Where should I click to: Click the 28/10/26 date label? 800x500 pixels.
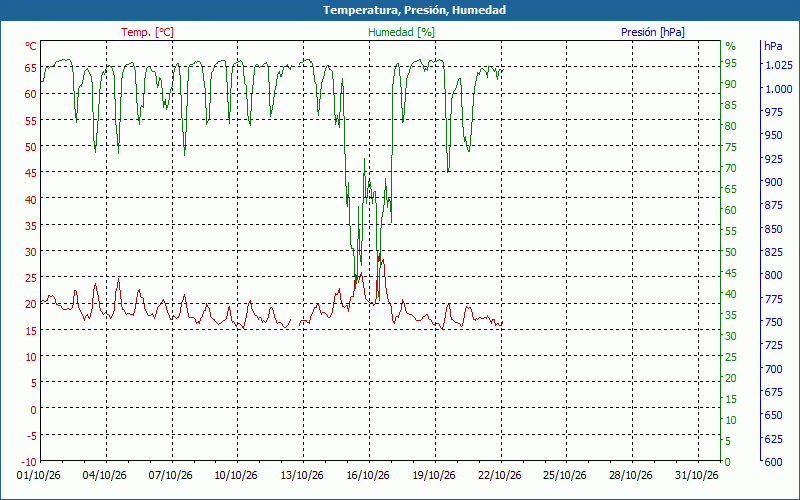pos(631,475)
